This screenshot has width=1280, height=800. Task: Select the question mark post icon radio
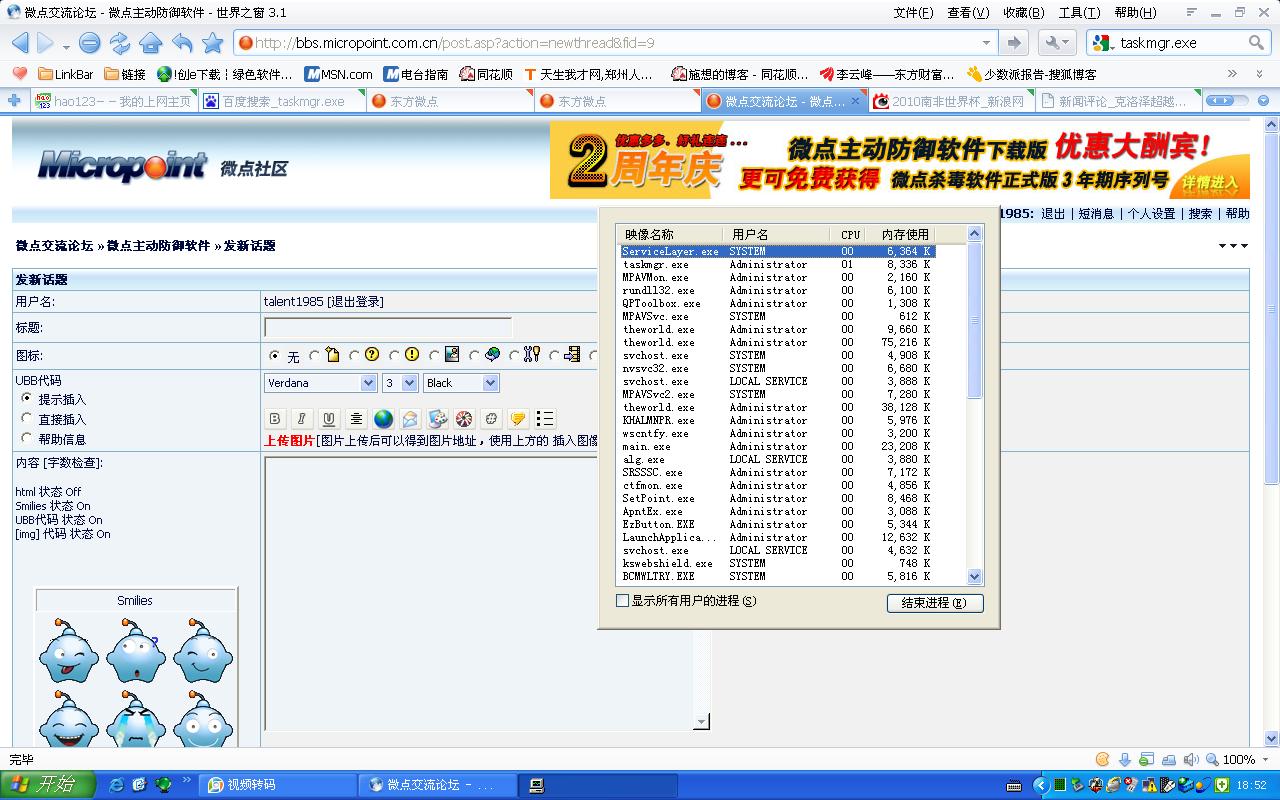(355, 355)
